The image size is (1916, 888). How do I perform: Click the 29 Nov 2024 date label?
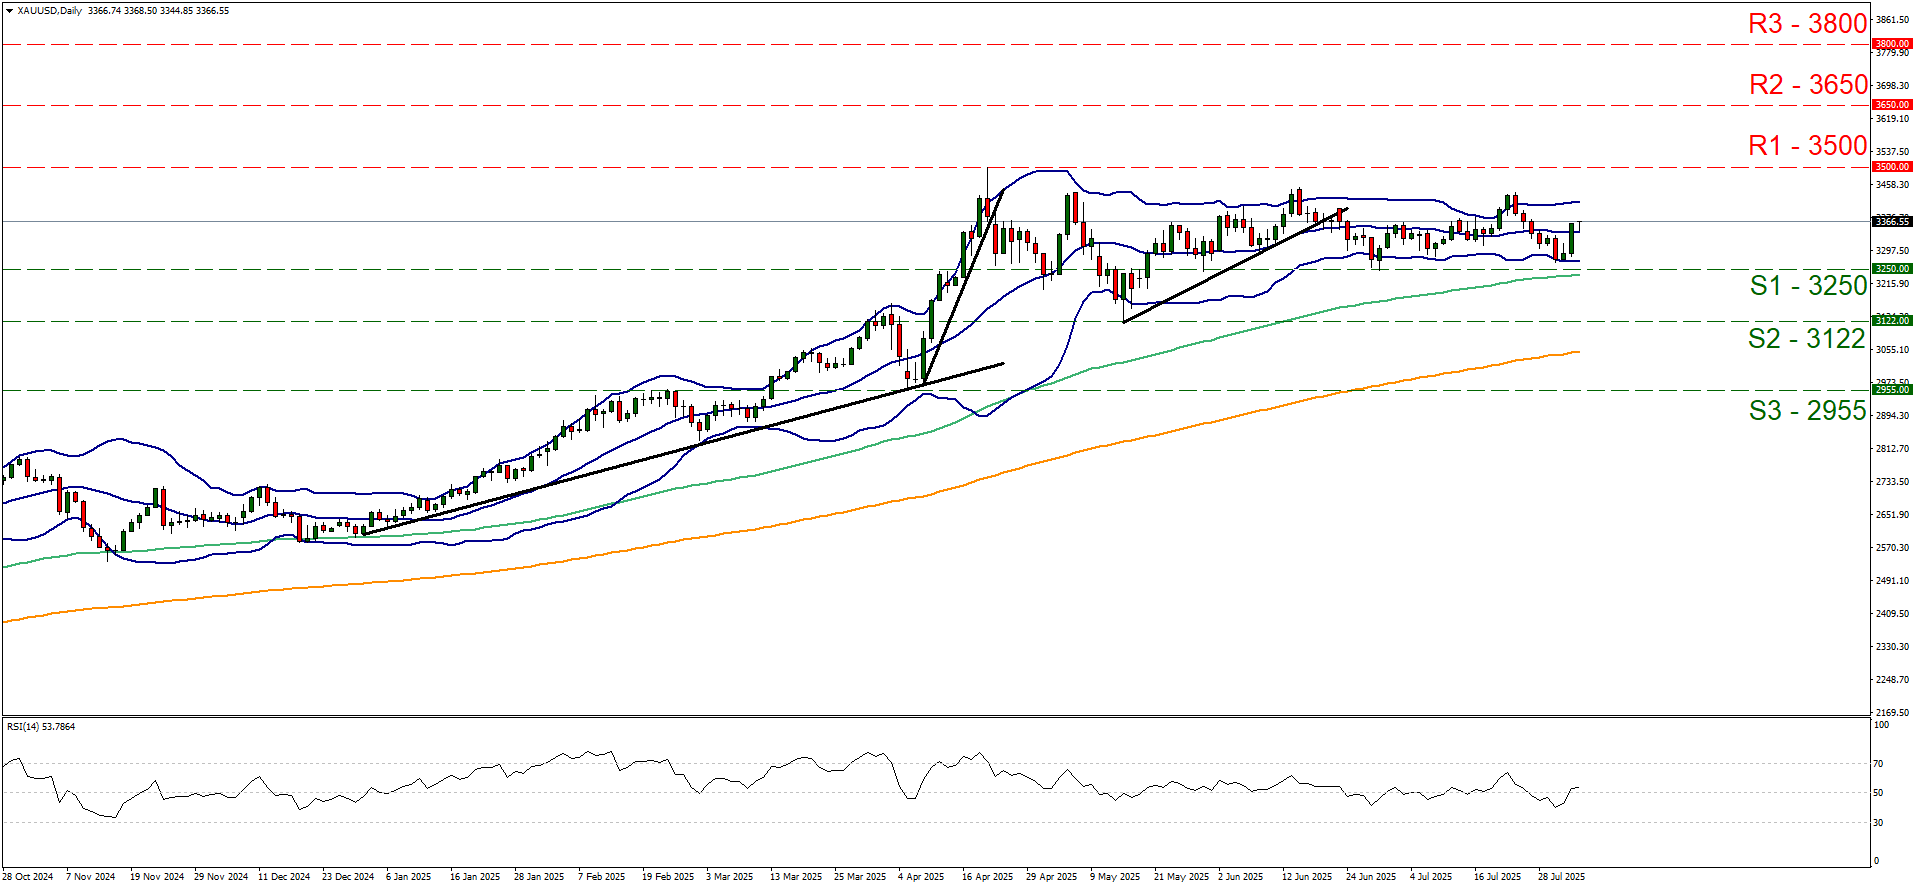[x=221, y=877]
